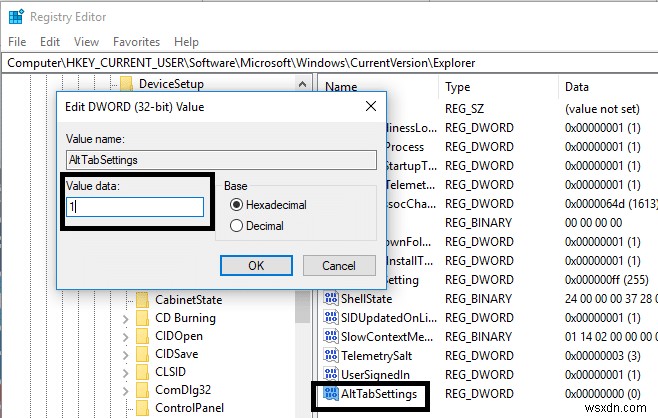
Task: Open the Favorites menu
Action: click(136, 42)
